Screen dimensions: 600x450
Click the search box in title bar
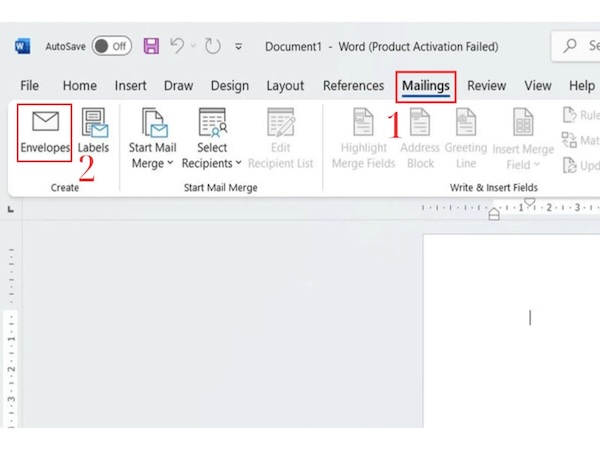(x=578, y=46)
